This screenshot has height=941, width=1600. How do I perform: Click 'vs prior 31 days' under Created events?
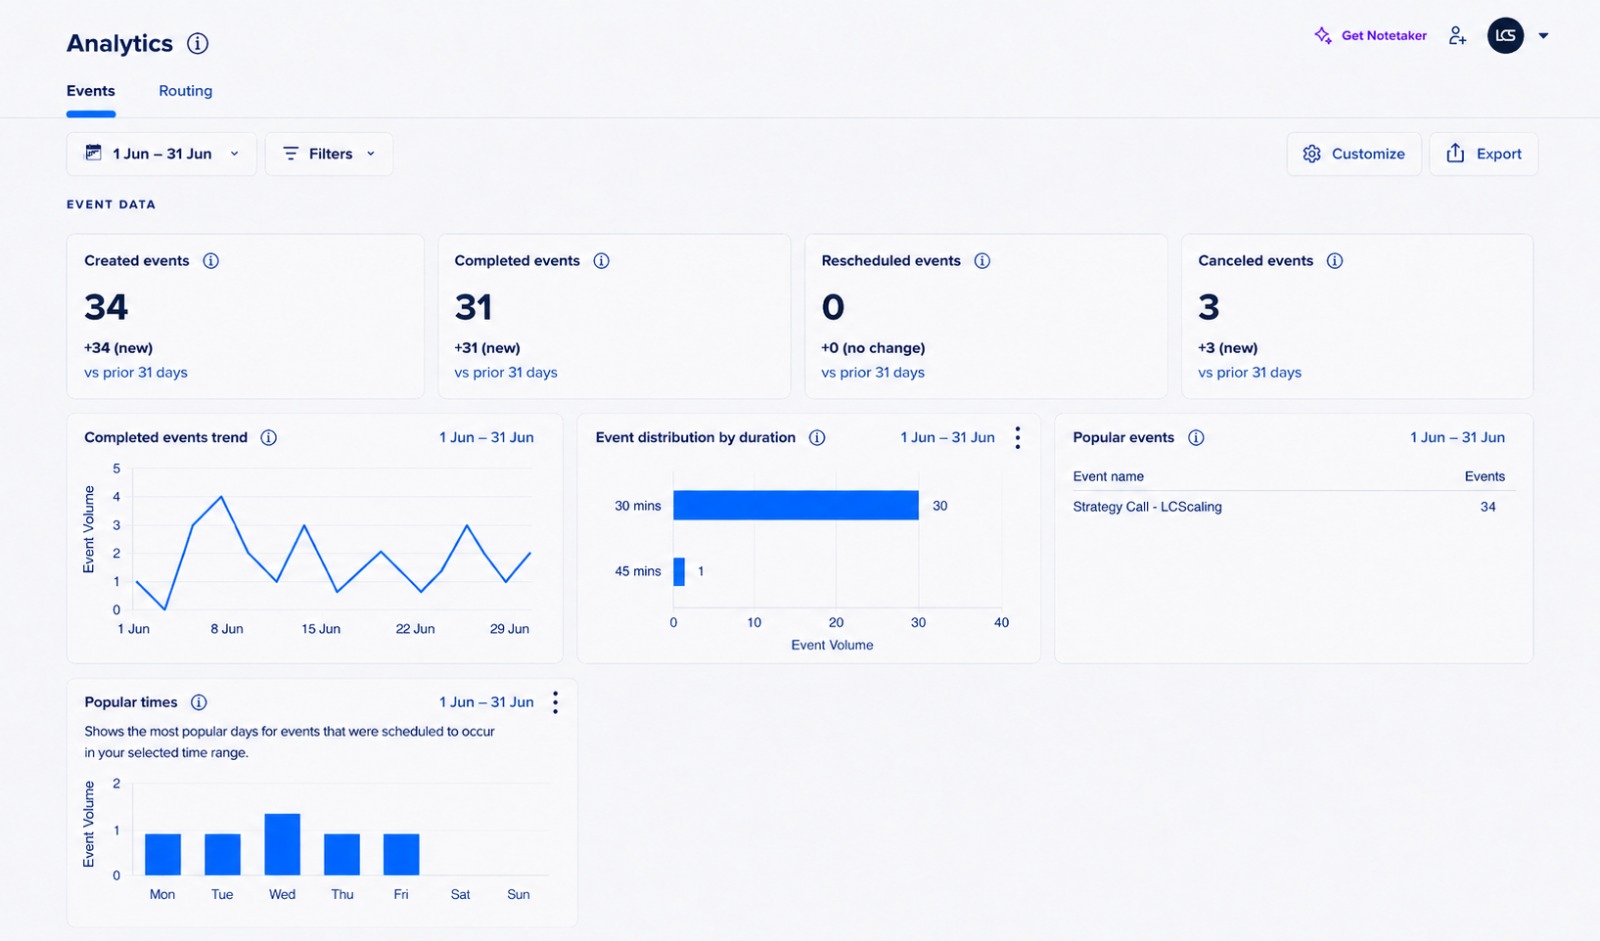point(136,373)
